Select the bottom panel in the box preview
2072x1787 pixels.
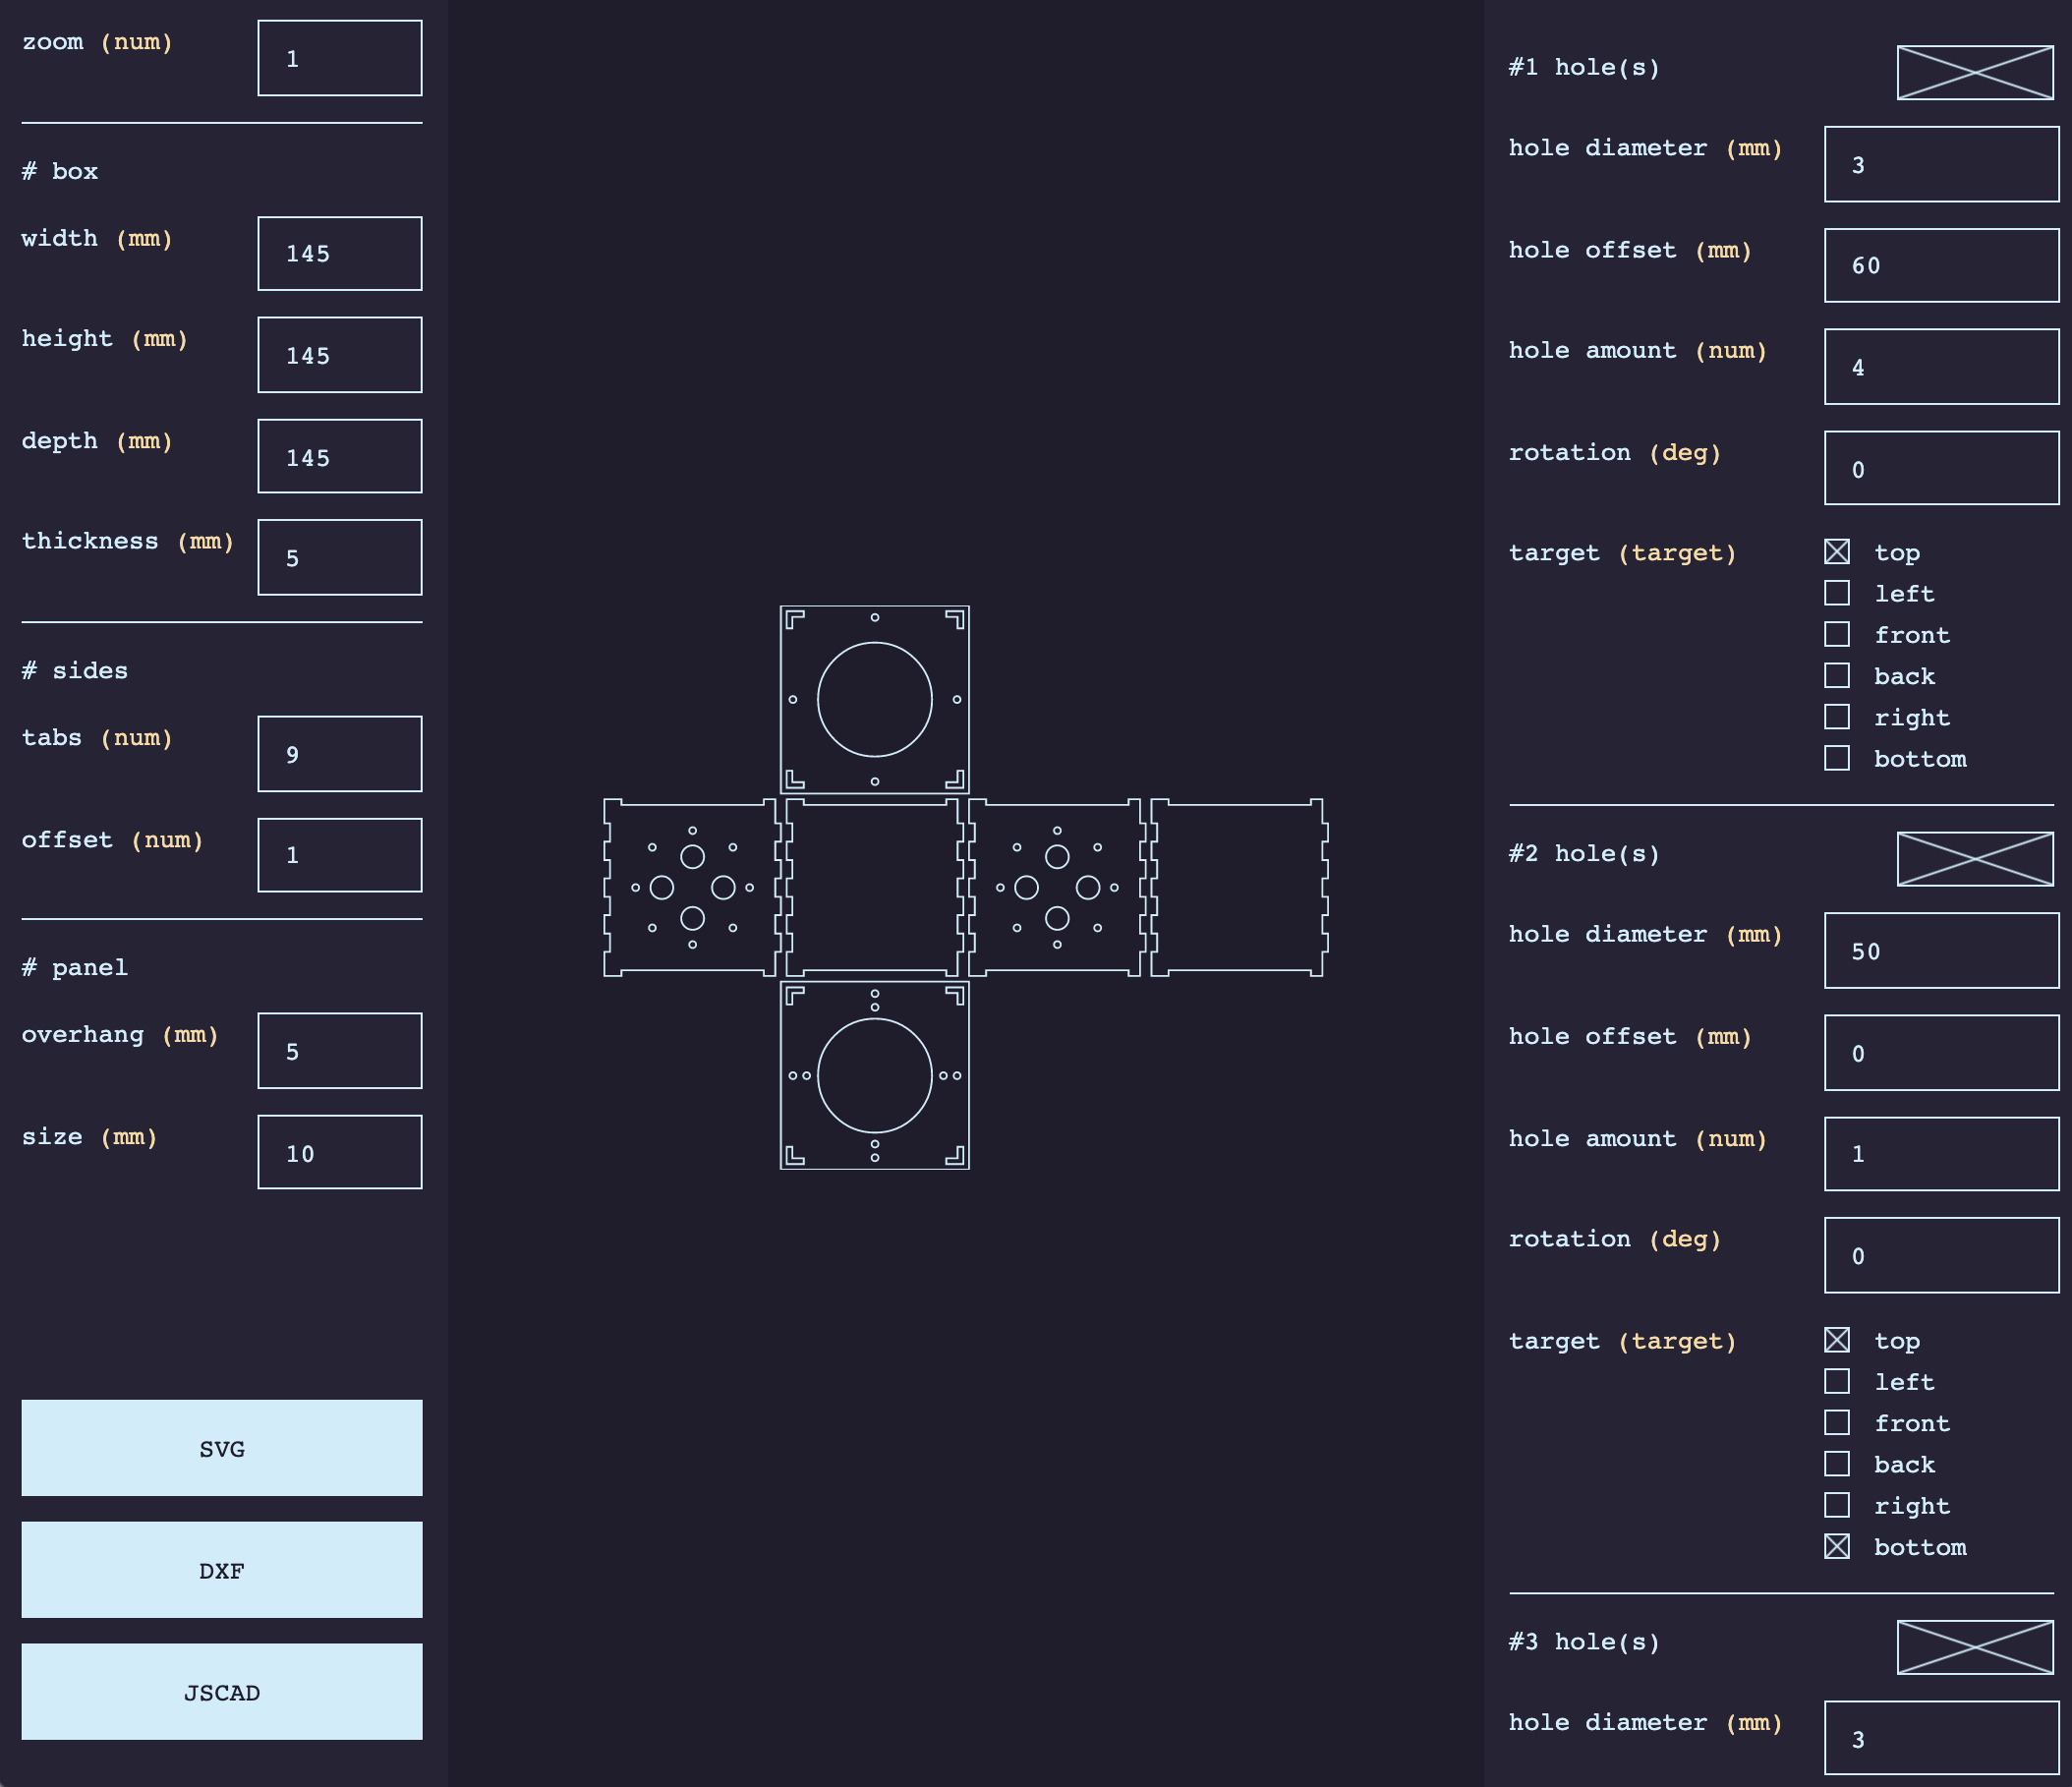[874, 1075]
